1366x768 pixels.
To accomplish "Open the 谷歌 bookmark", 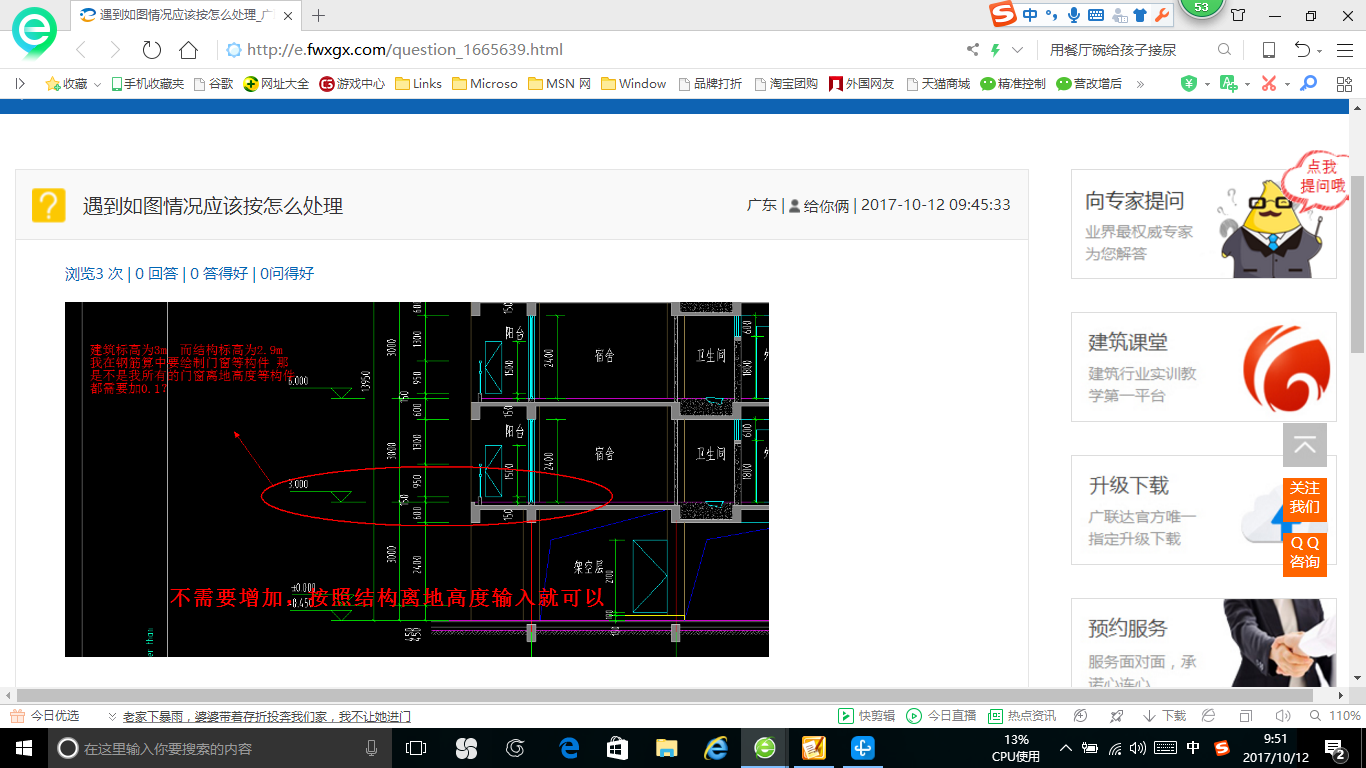I will point(213,84).
